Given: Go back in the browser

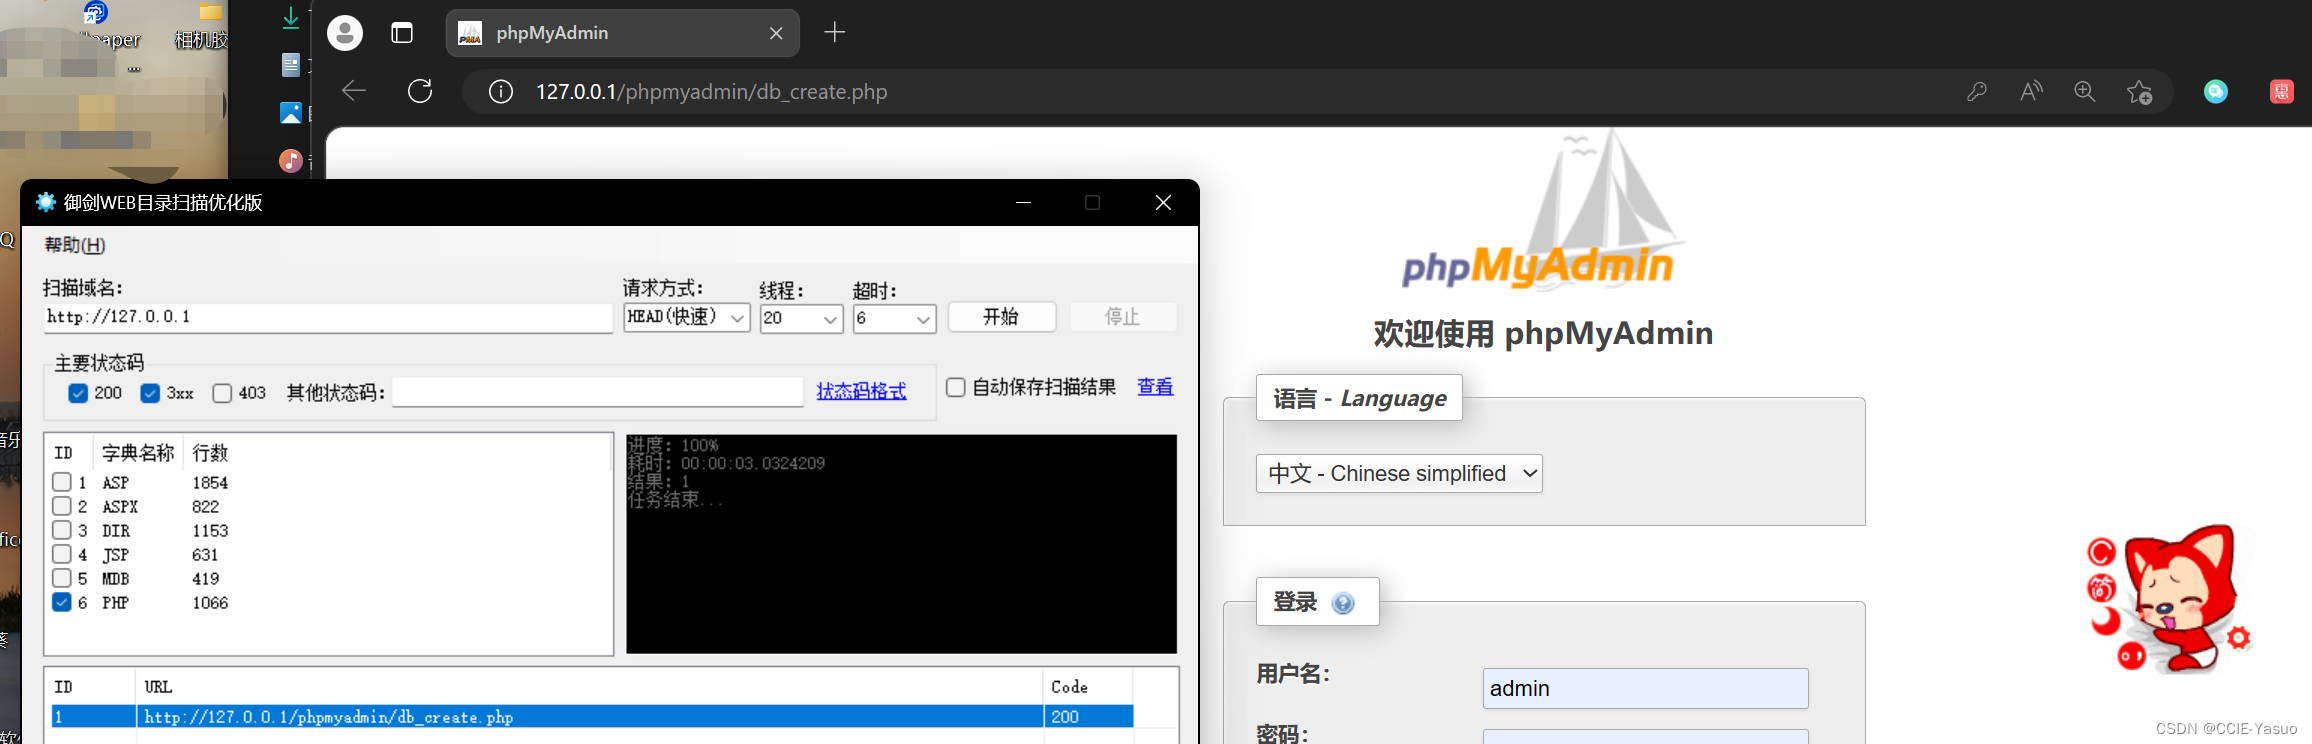Looking at the screenshot, I should tap(354, 91).
